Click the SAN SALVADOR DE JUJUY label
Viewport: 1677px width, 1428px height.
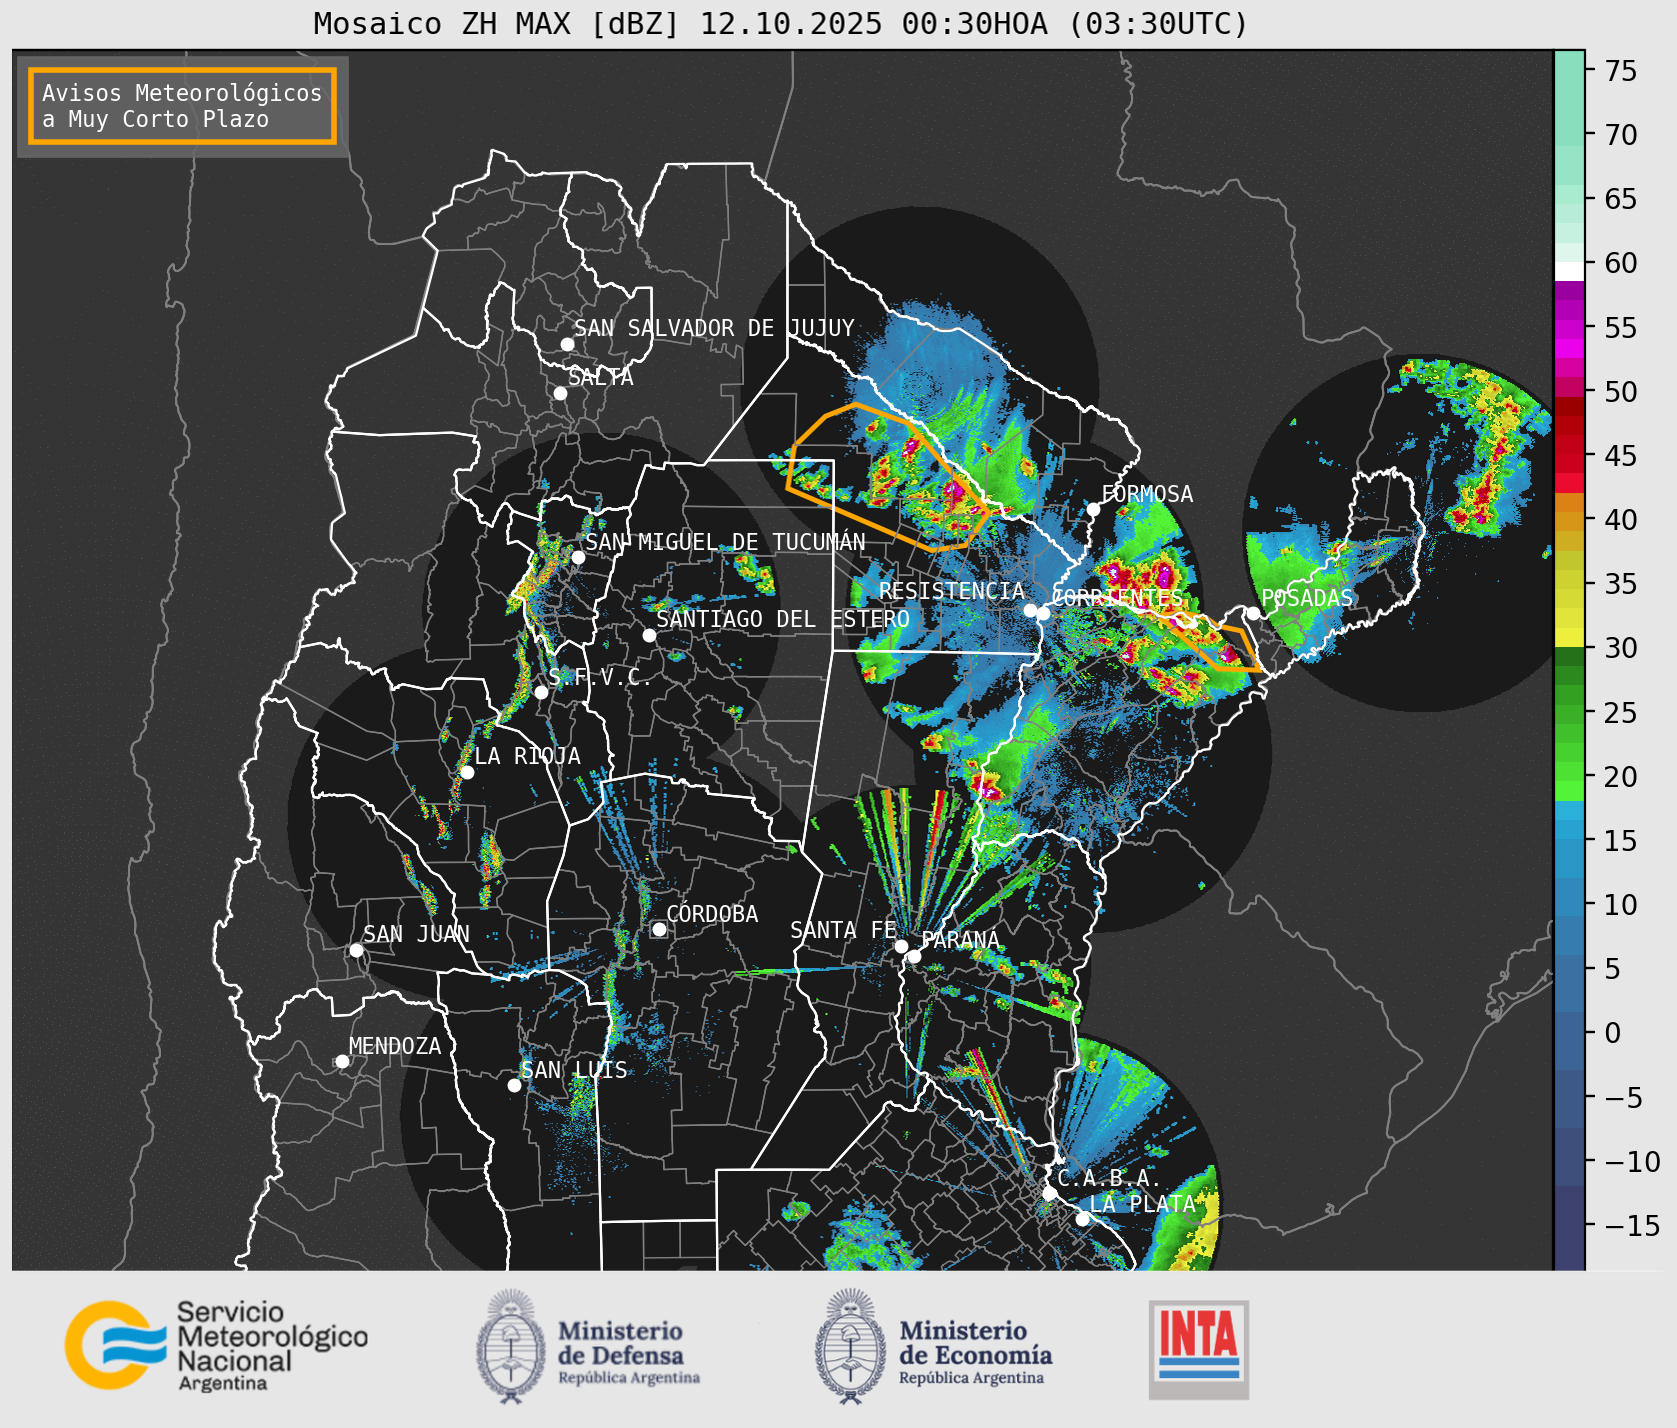click(714, 328)
